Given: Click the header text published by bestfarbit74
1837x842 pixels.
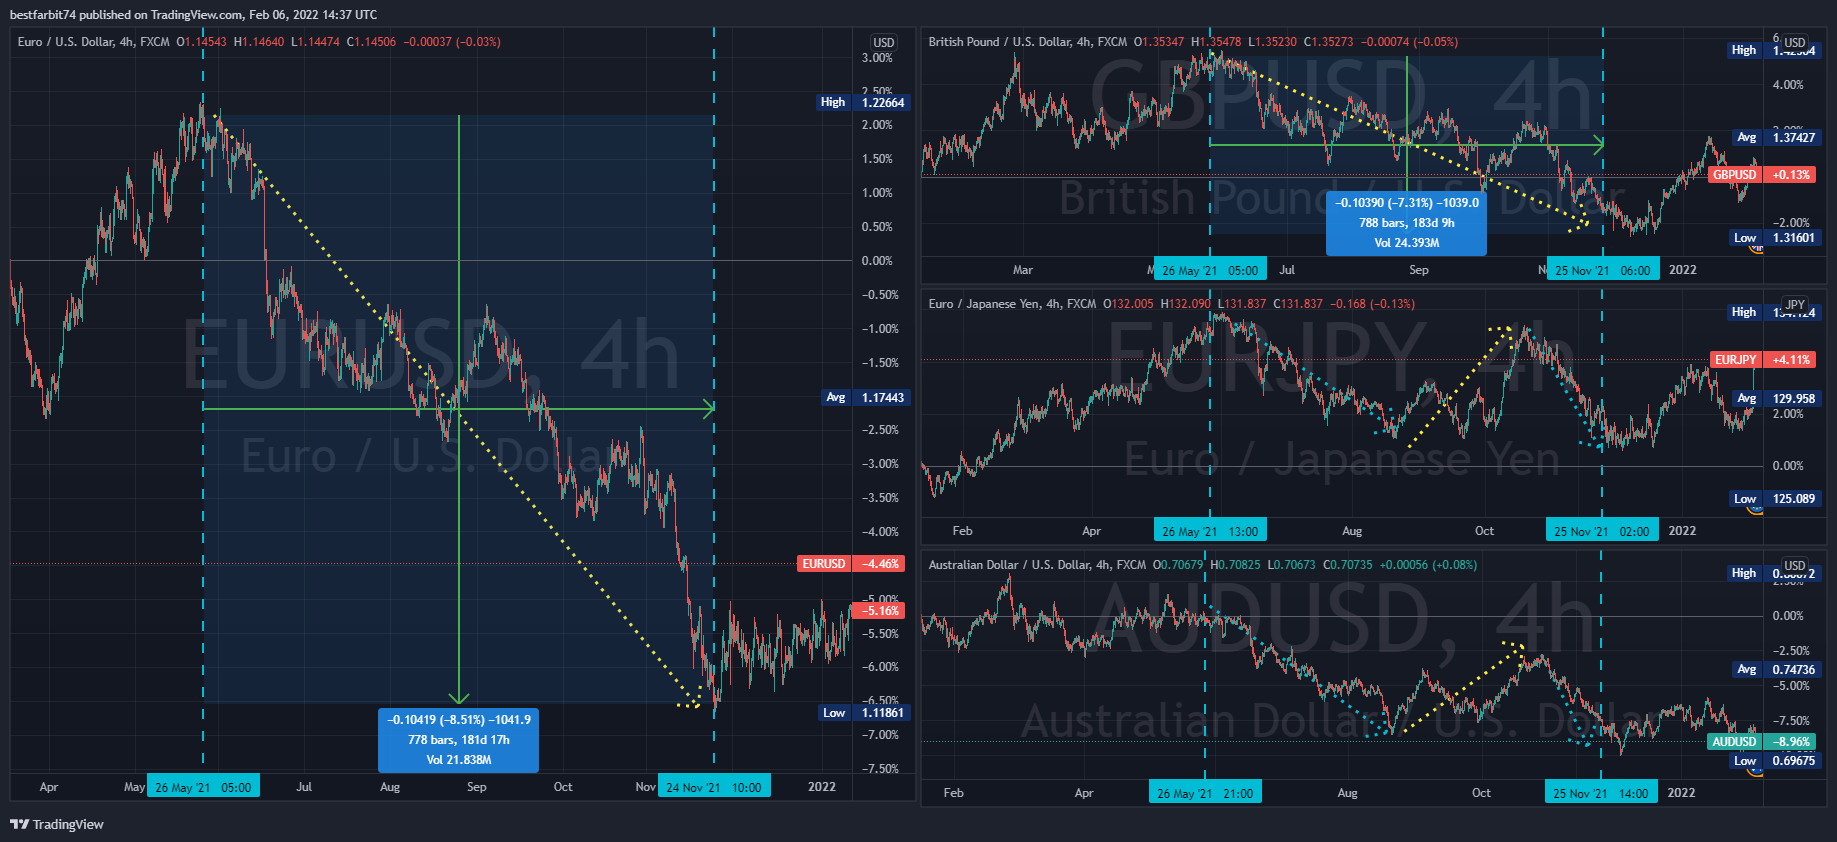Looking at the screenshot, I should [194, 15].
